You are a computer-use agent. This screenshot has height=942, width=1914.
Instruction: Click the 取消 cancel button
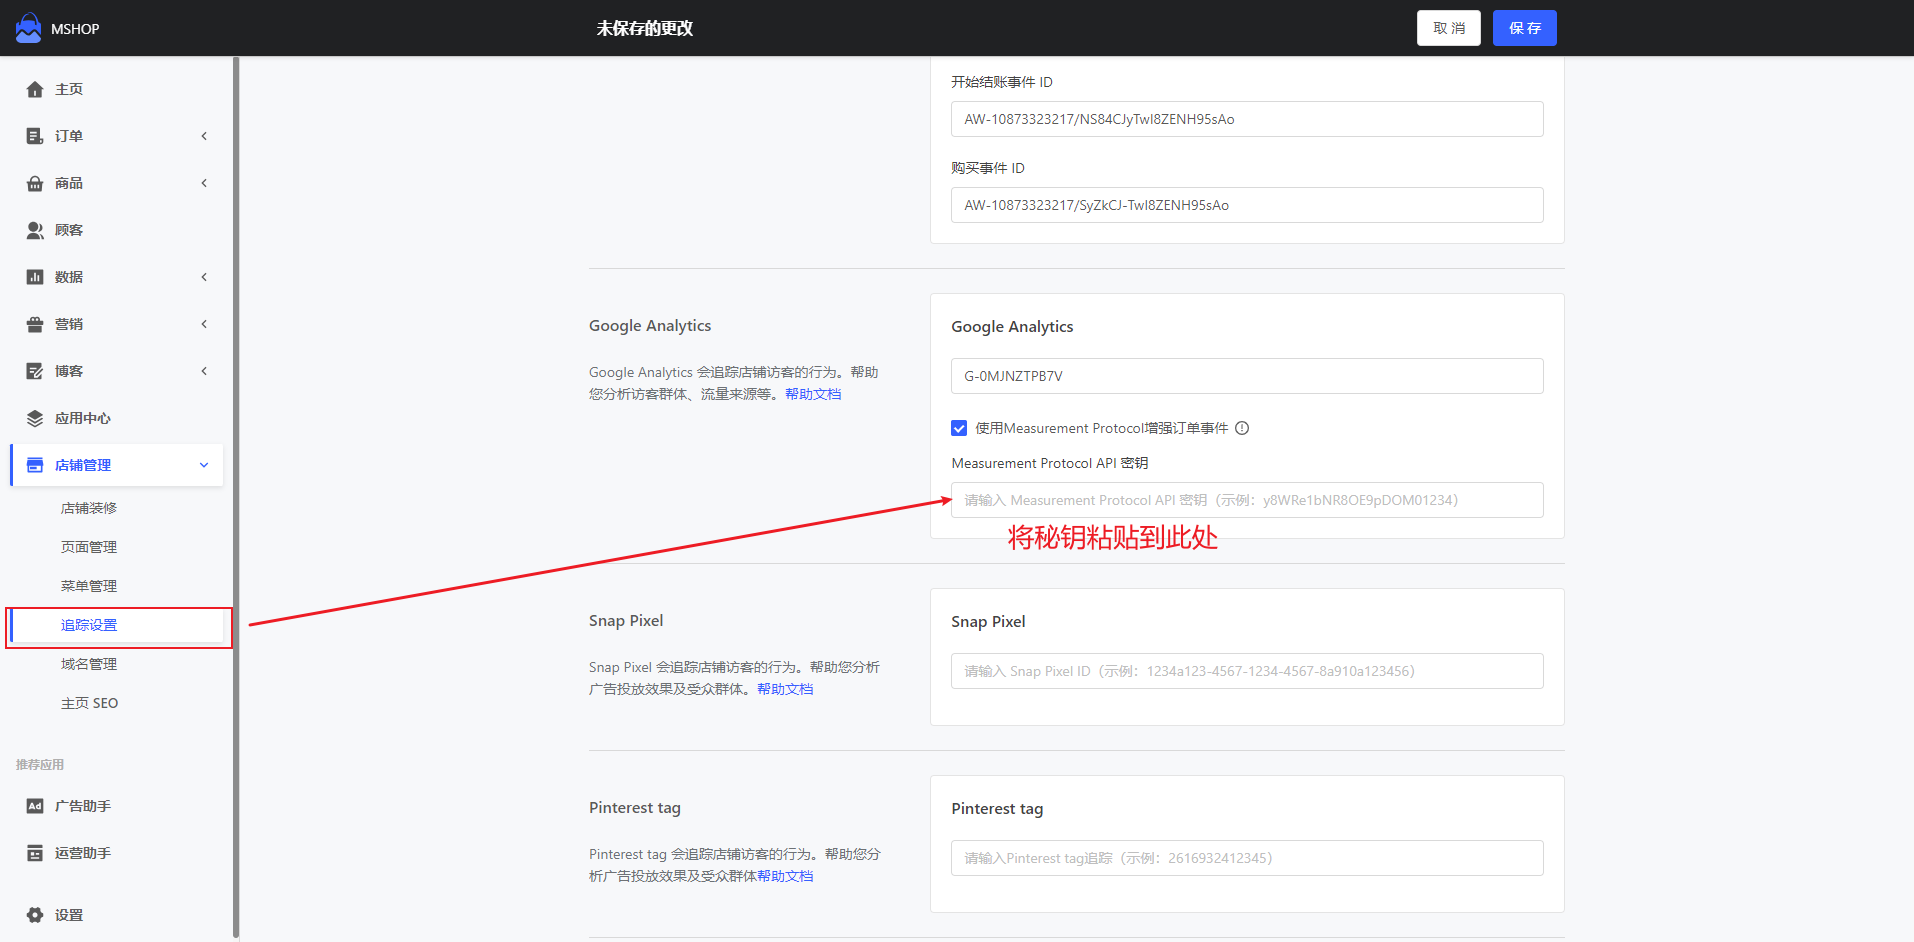coord(1448,28)
